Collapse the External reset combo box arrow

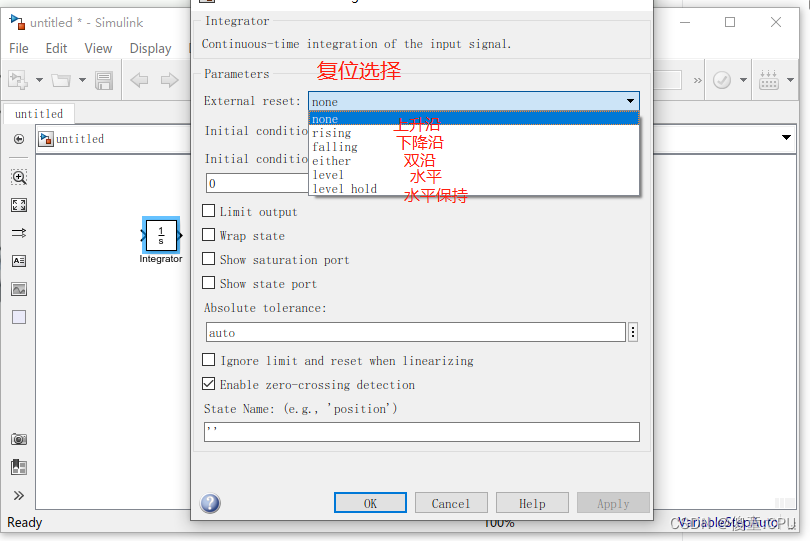(630, 101)
